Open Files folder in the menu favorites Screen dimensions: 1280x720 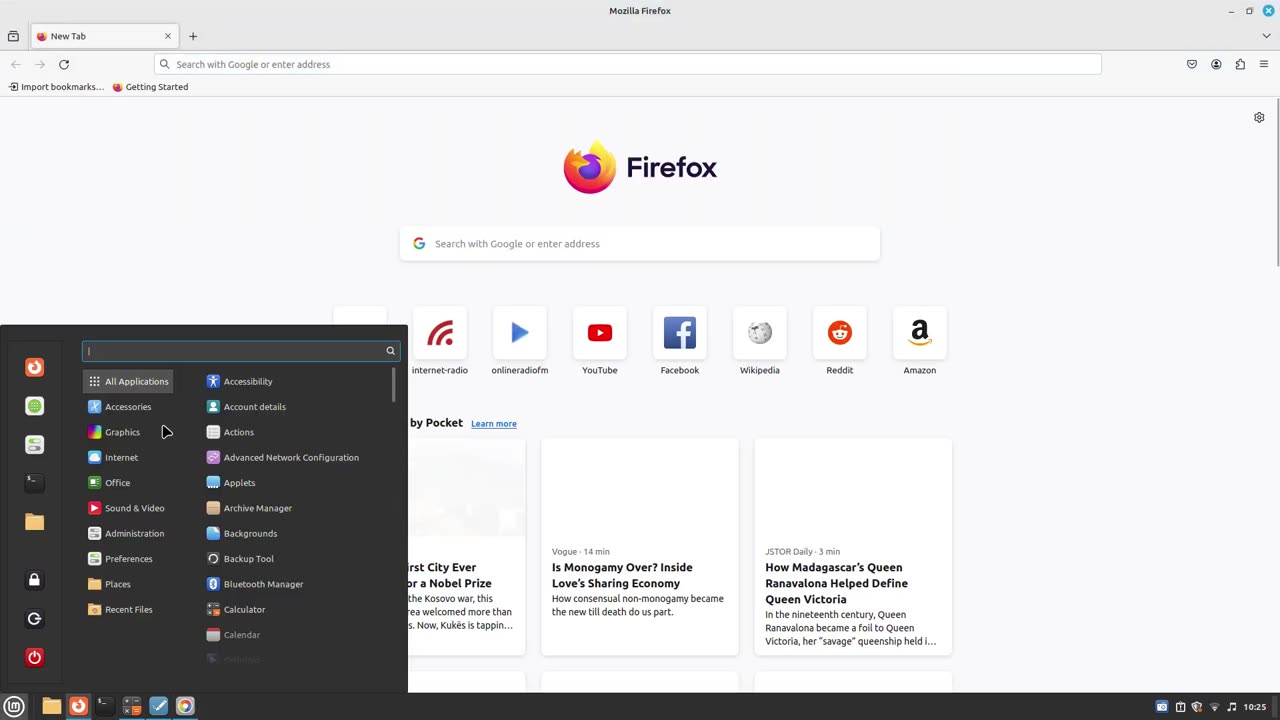[x=34, y=522]
